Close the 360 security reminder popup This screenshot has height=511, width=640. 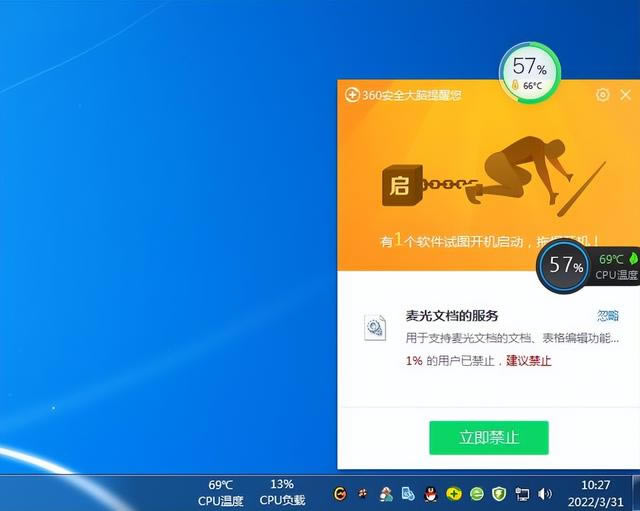(x=625, y=95)
